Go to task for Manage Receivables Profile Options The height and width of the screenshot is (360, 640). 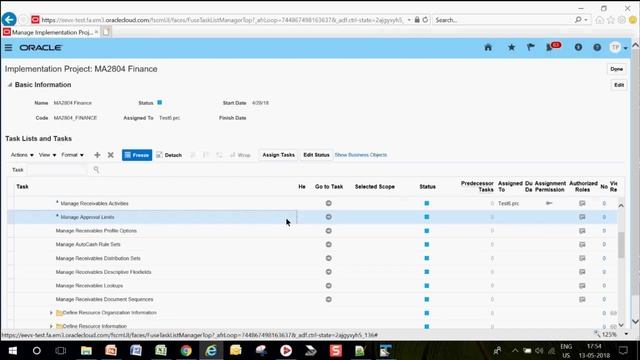[329, 231]
